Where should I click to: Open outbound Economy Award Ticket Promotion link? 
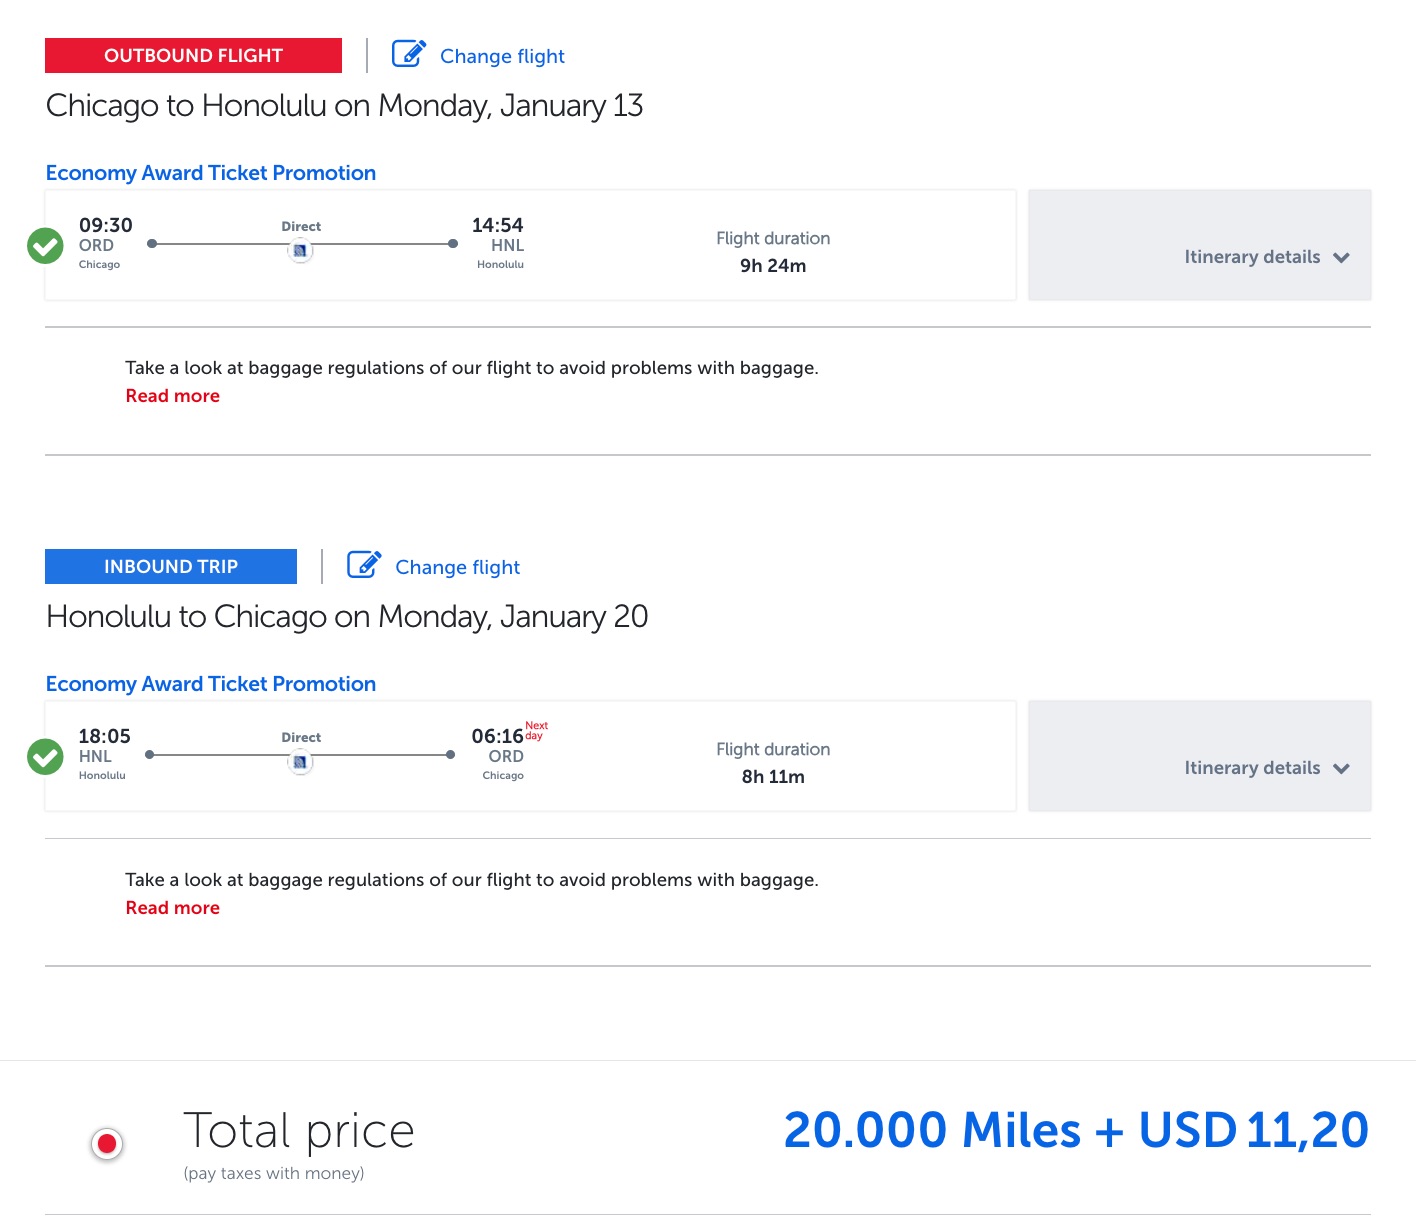pos(211,173)
